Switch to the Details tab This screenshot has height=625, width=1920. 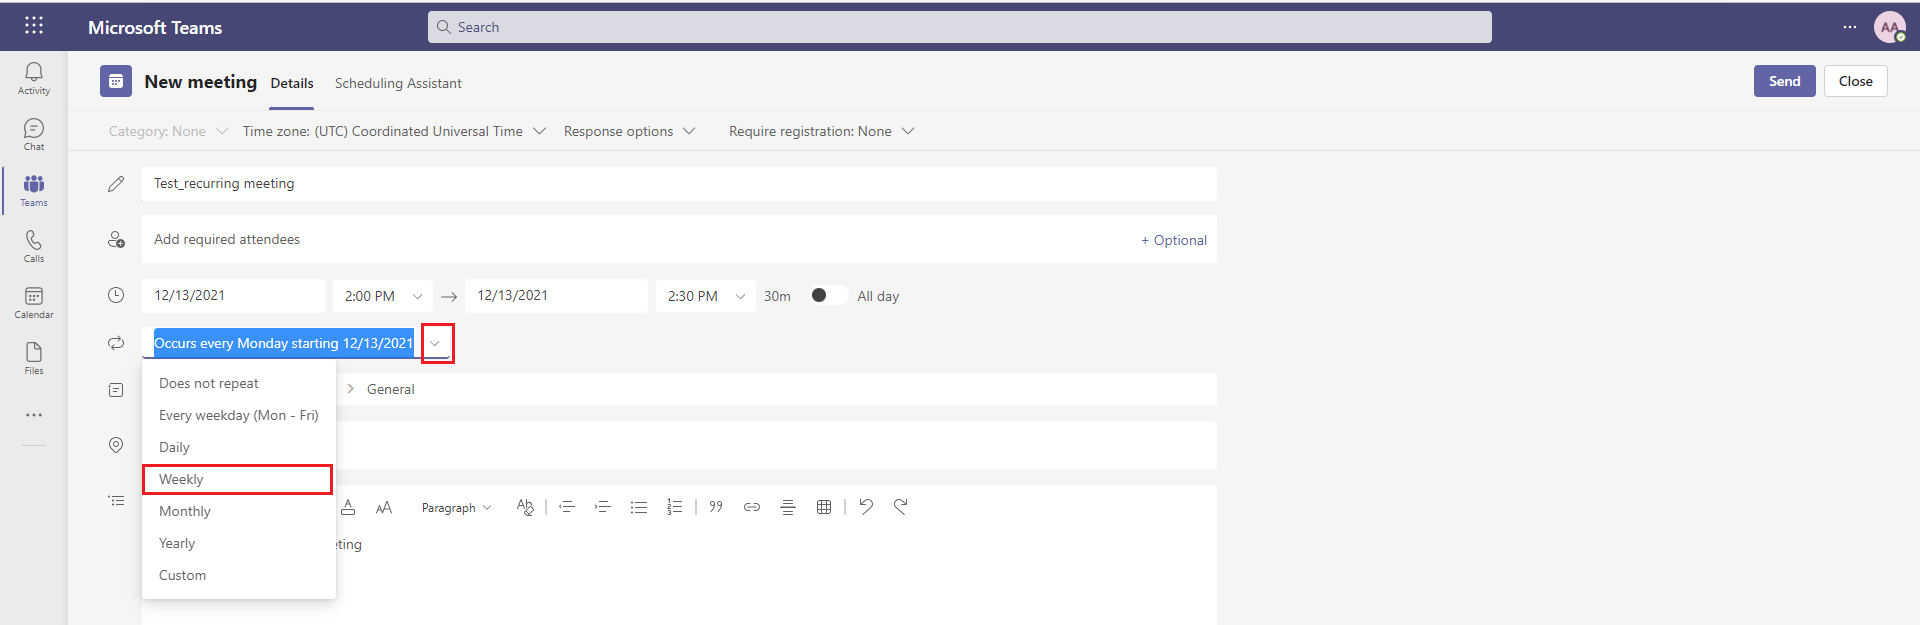pyautogui.click(x=292, y=83)
